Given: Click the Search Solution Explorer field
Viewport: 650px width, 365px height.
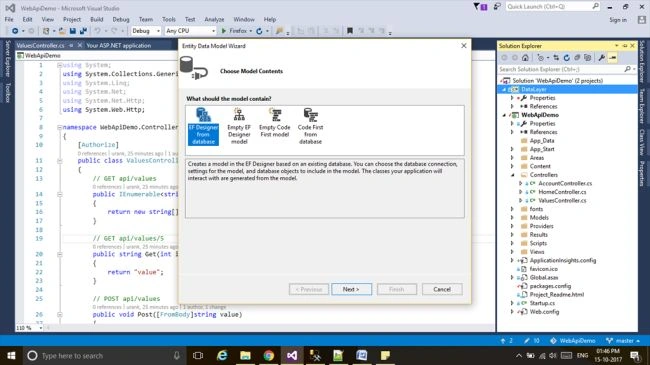Looking at the screenshot, I should (562, 69).
